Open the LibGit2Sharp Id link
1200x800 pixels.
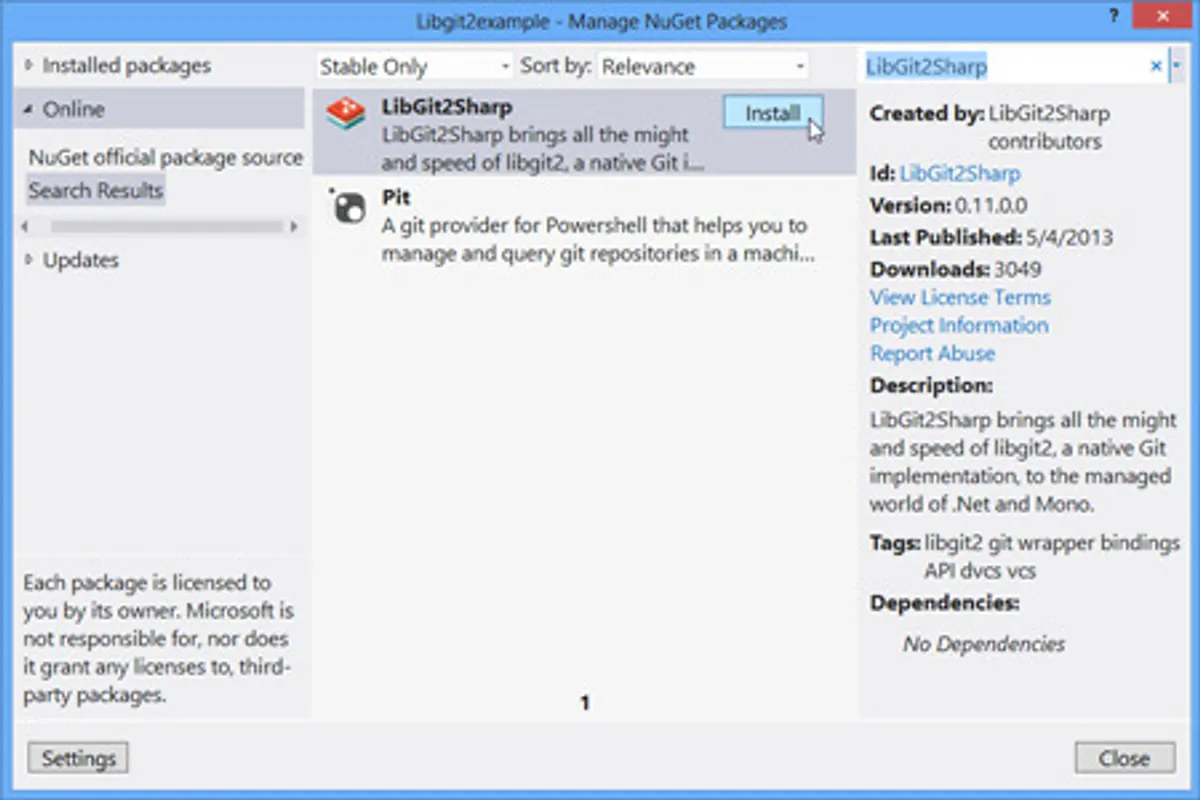coord(960,173)
